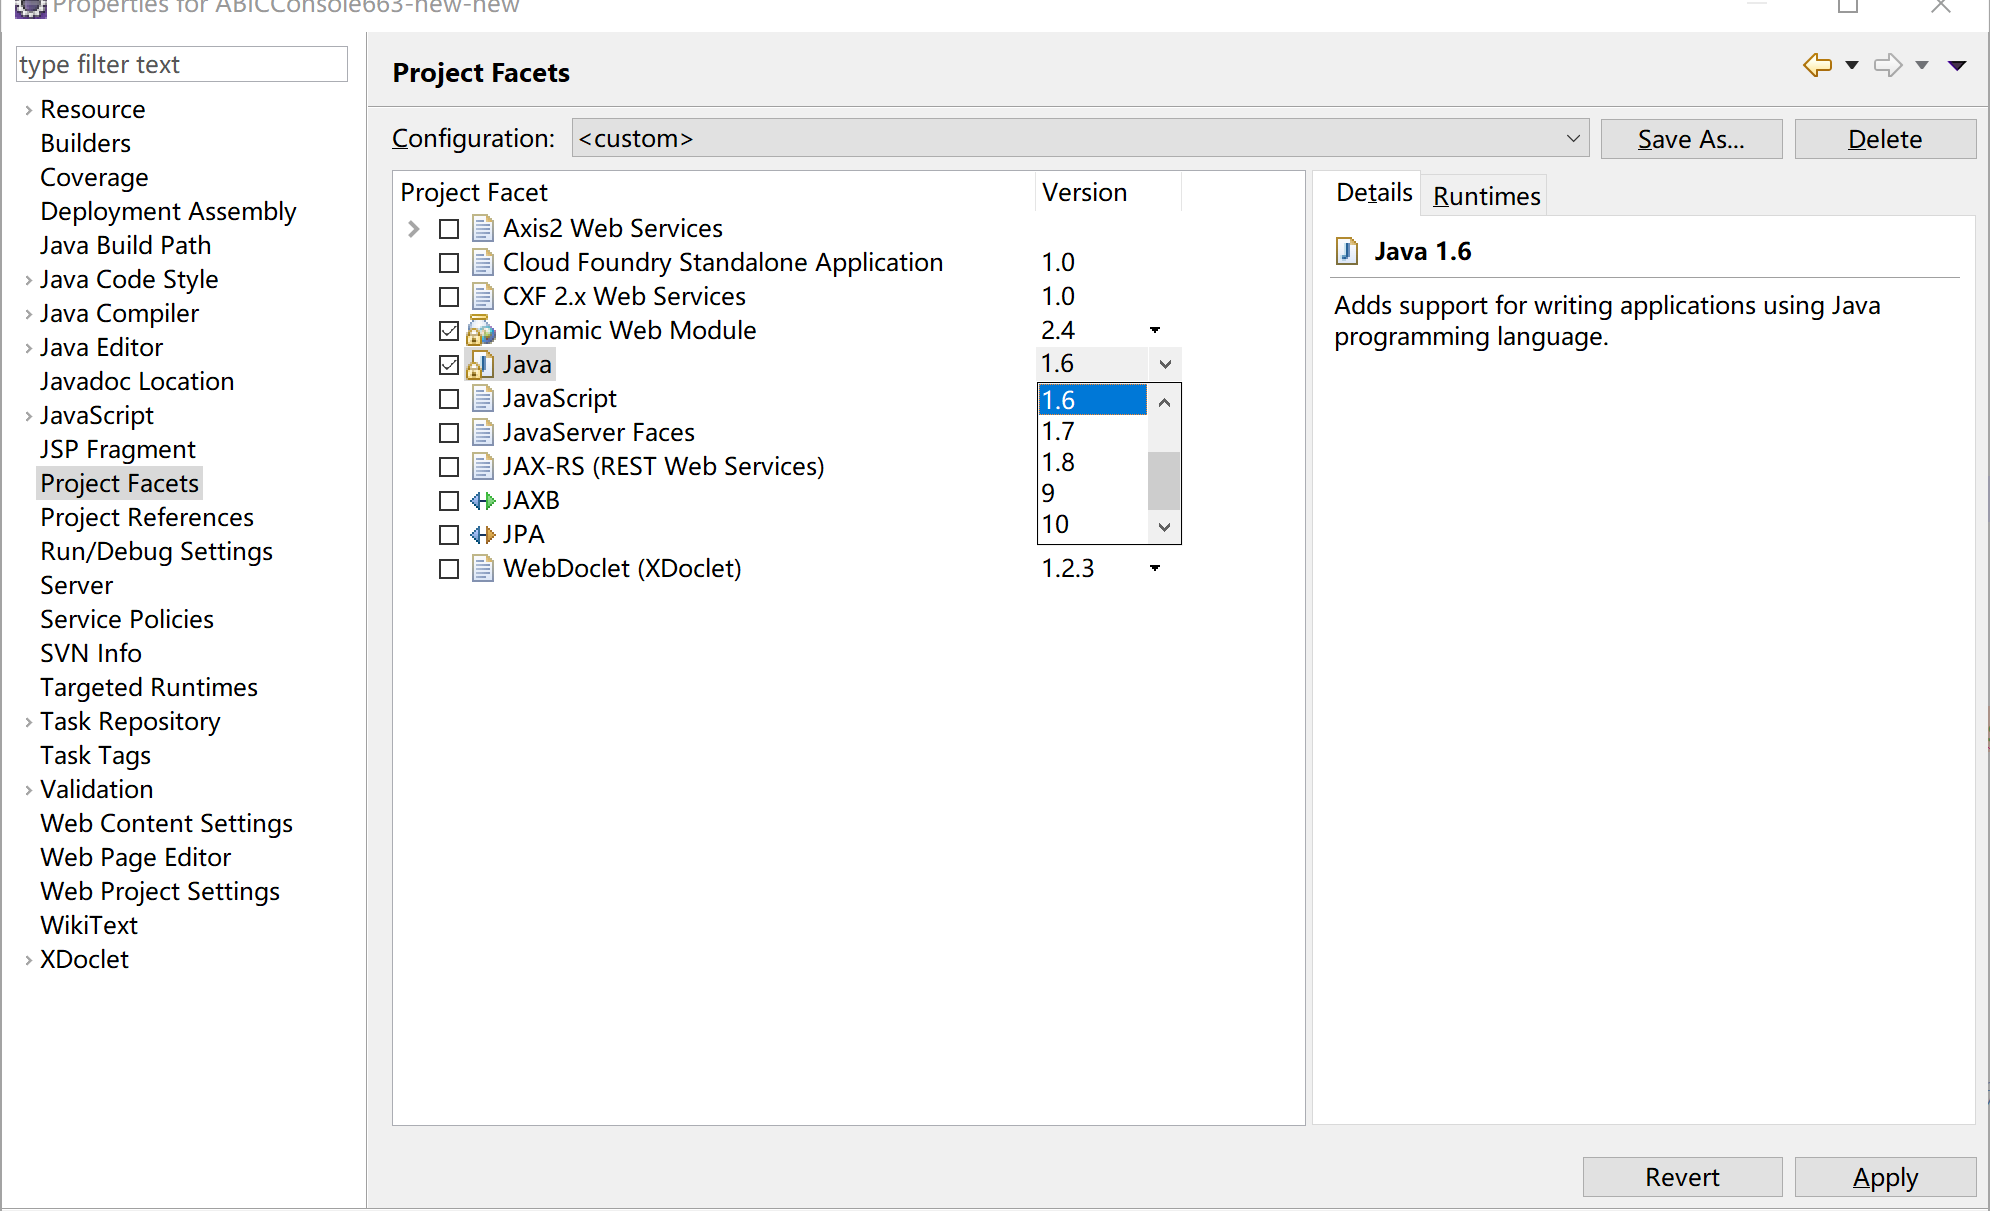Click the Dynamic Web Module facet icon
1990x1211 pixels.
click(481, 331)
